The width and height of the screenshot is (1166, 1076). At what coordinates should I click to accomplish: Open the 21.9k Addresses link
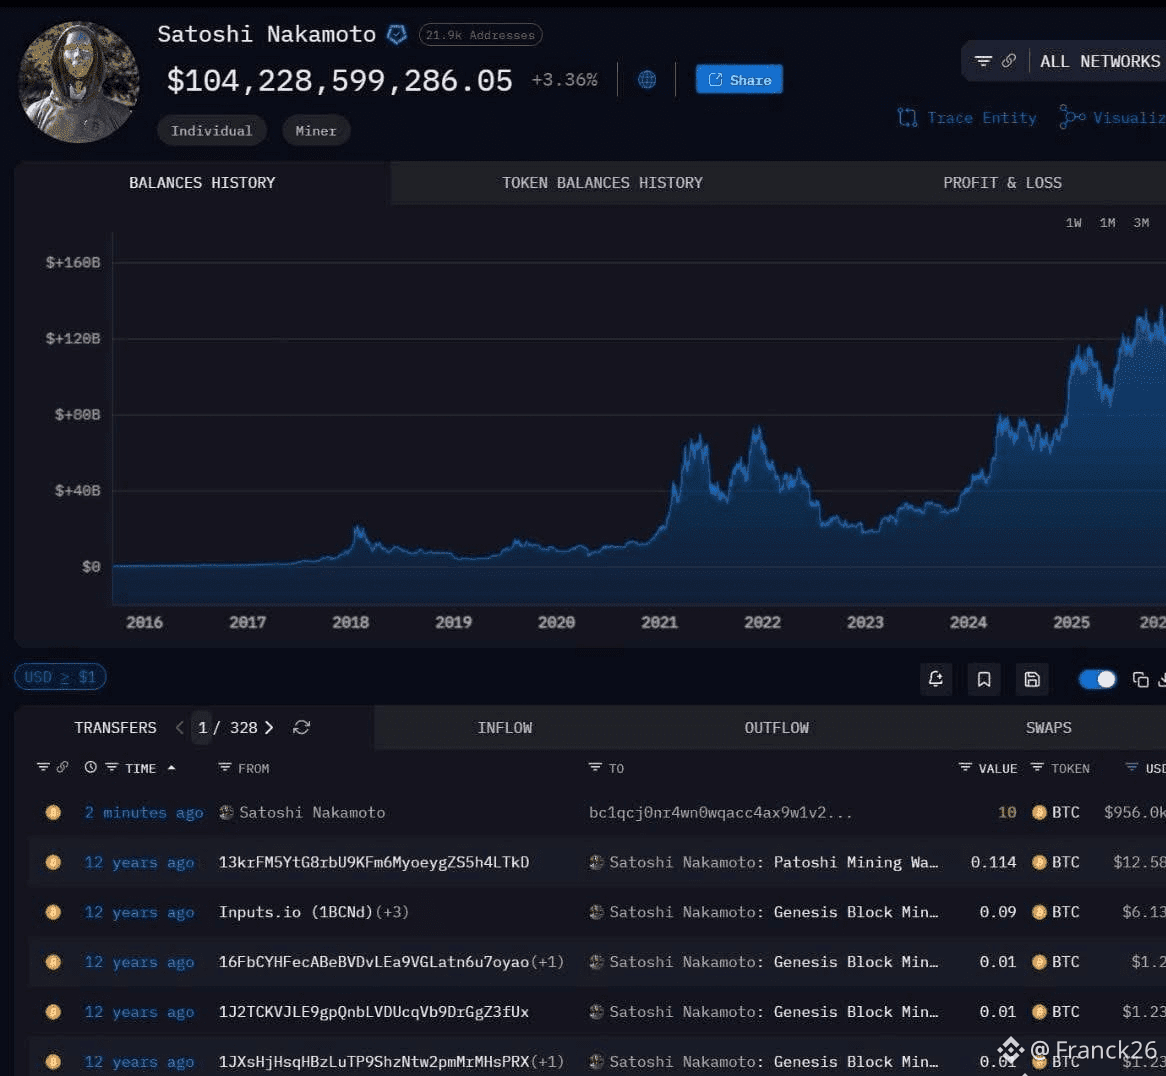click(480, 33)
